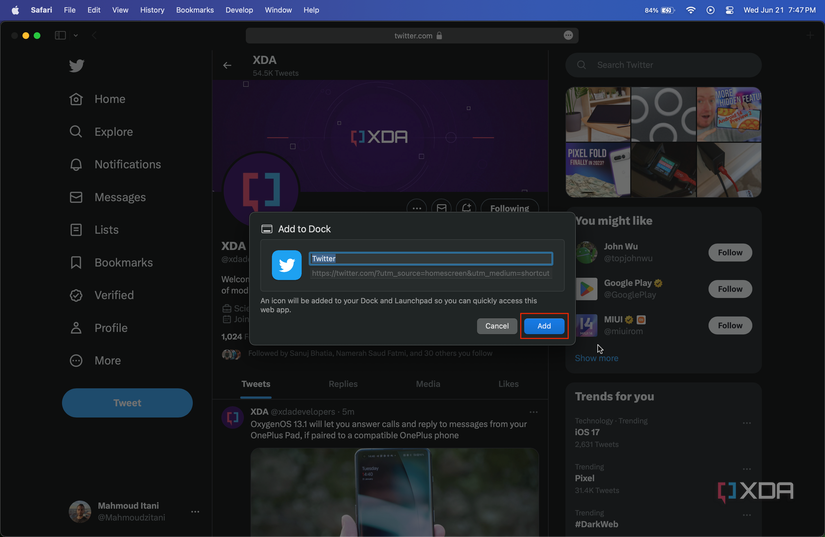Open the OxygenOS tweet image
This screenshot has width=825, height=537.
(x=395, y=492)
